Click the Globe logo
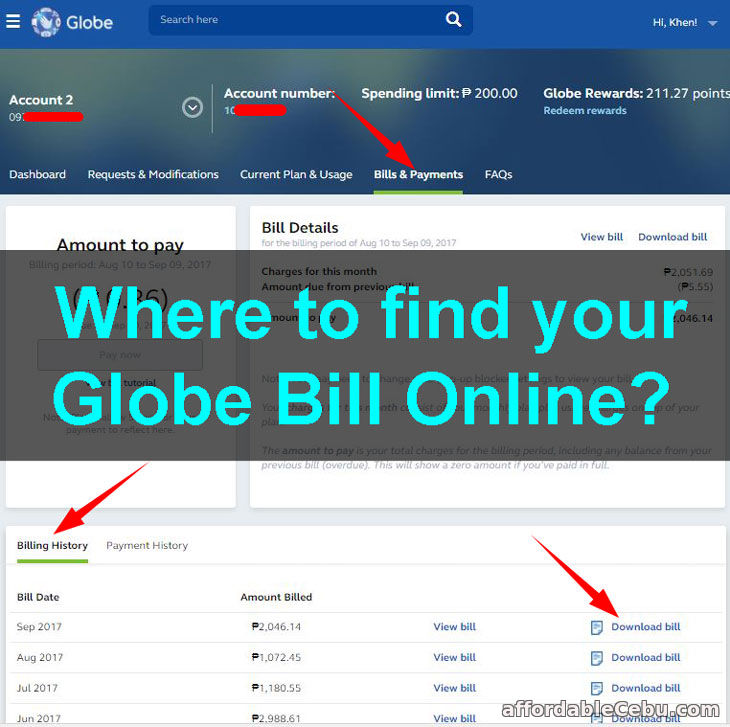The width and height of the screenshot is (730, 727). (72, 22)
